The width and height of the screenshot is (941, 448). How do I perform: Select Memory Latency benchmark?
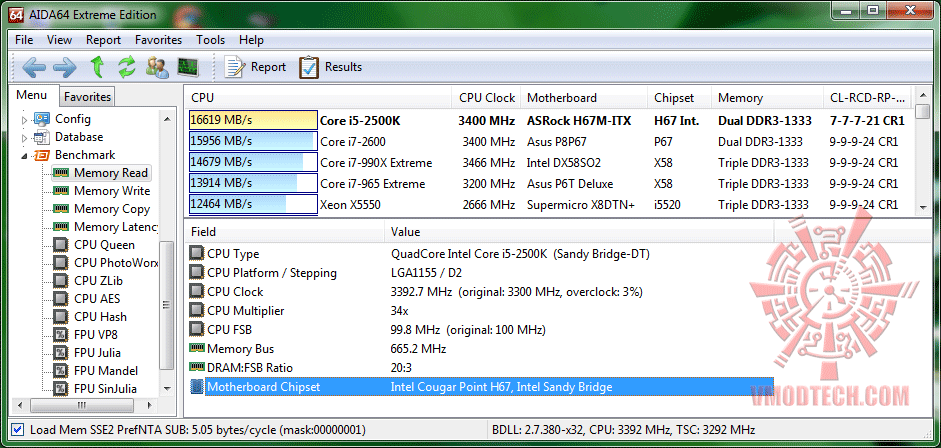(x=115, y=227)
